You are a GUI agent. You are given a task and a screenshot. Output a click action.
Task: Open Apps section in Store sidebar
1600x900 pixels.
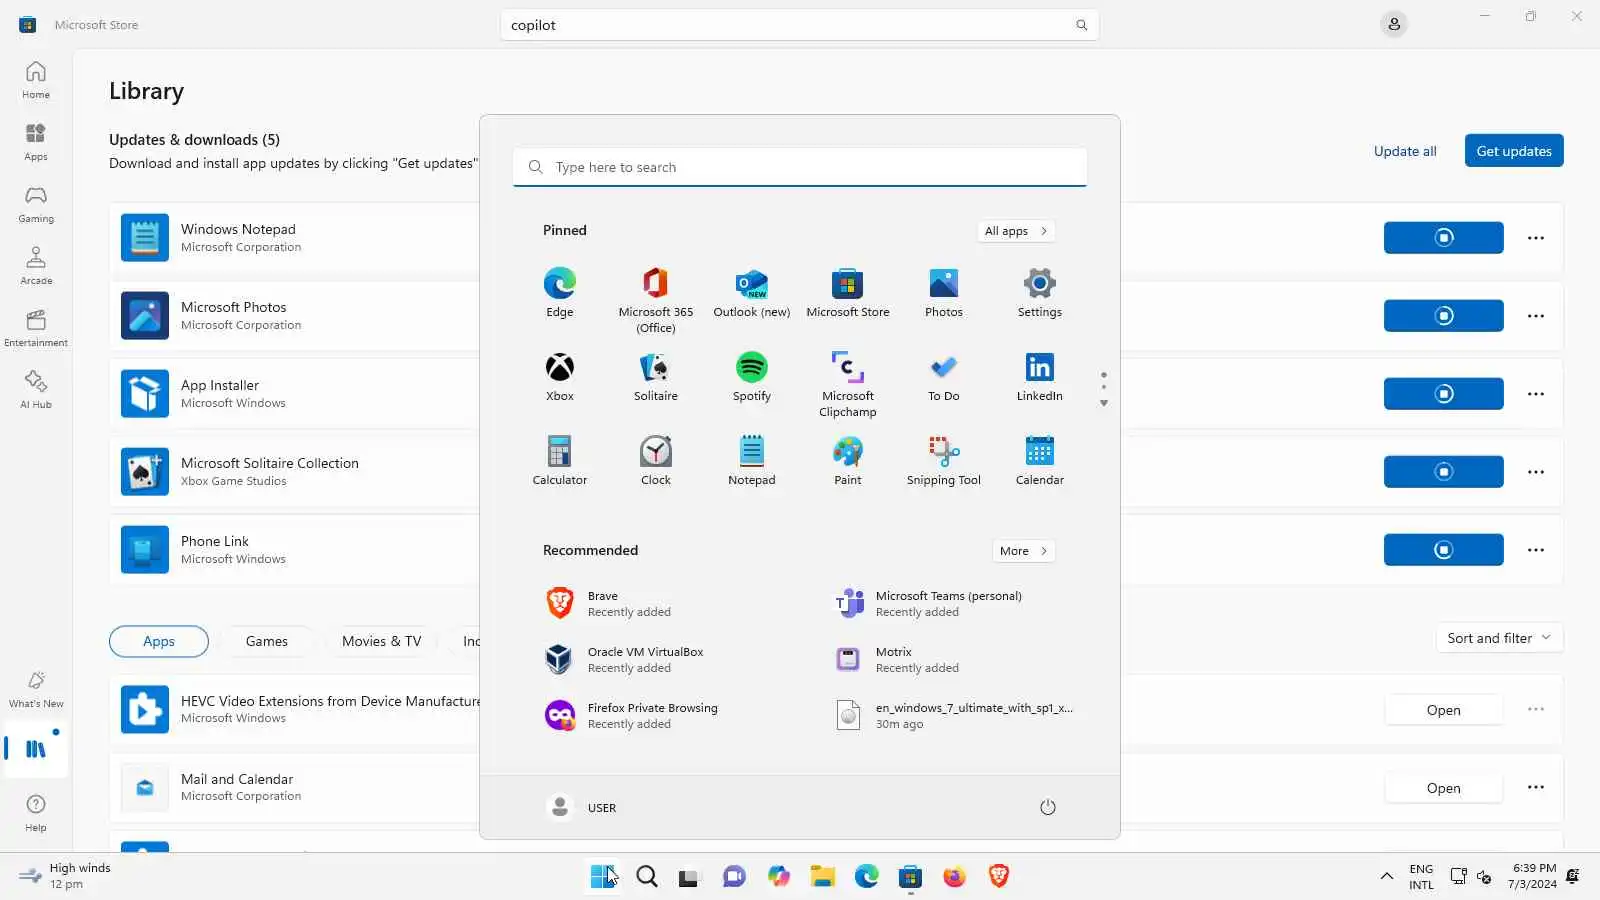(x=36, y=142)
